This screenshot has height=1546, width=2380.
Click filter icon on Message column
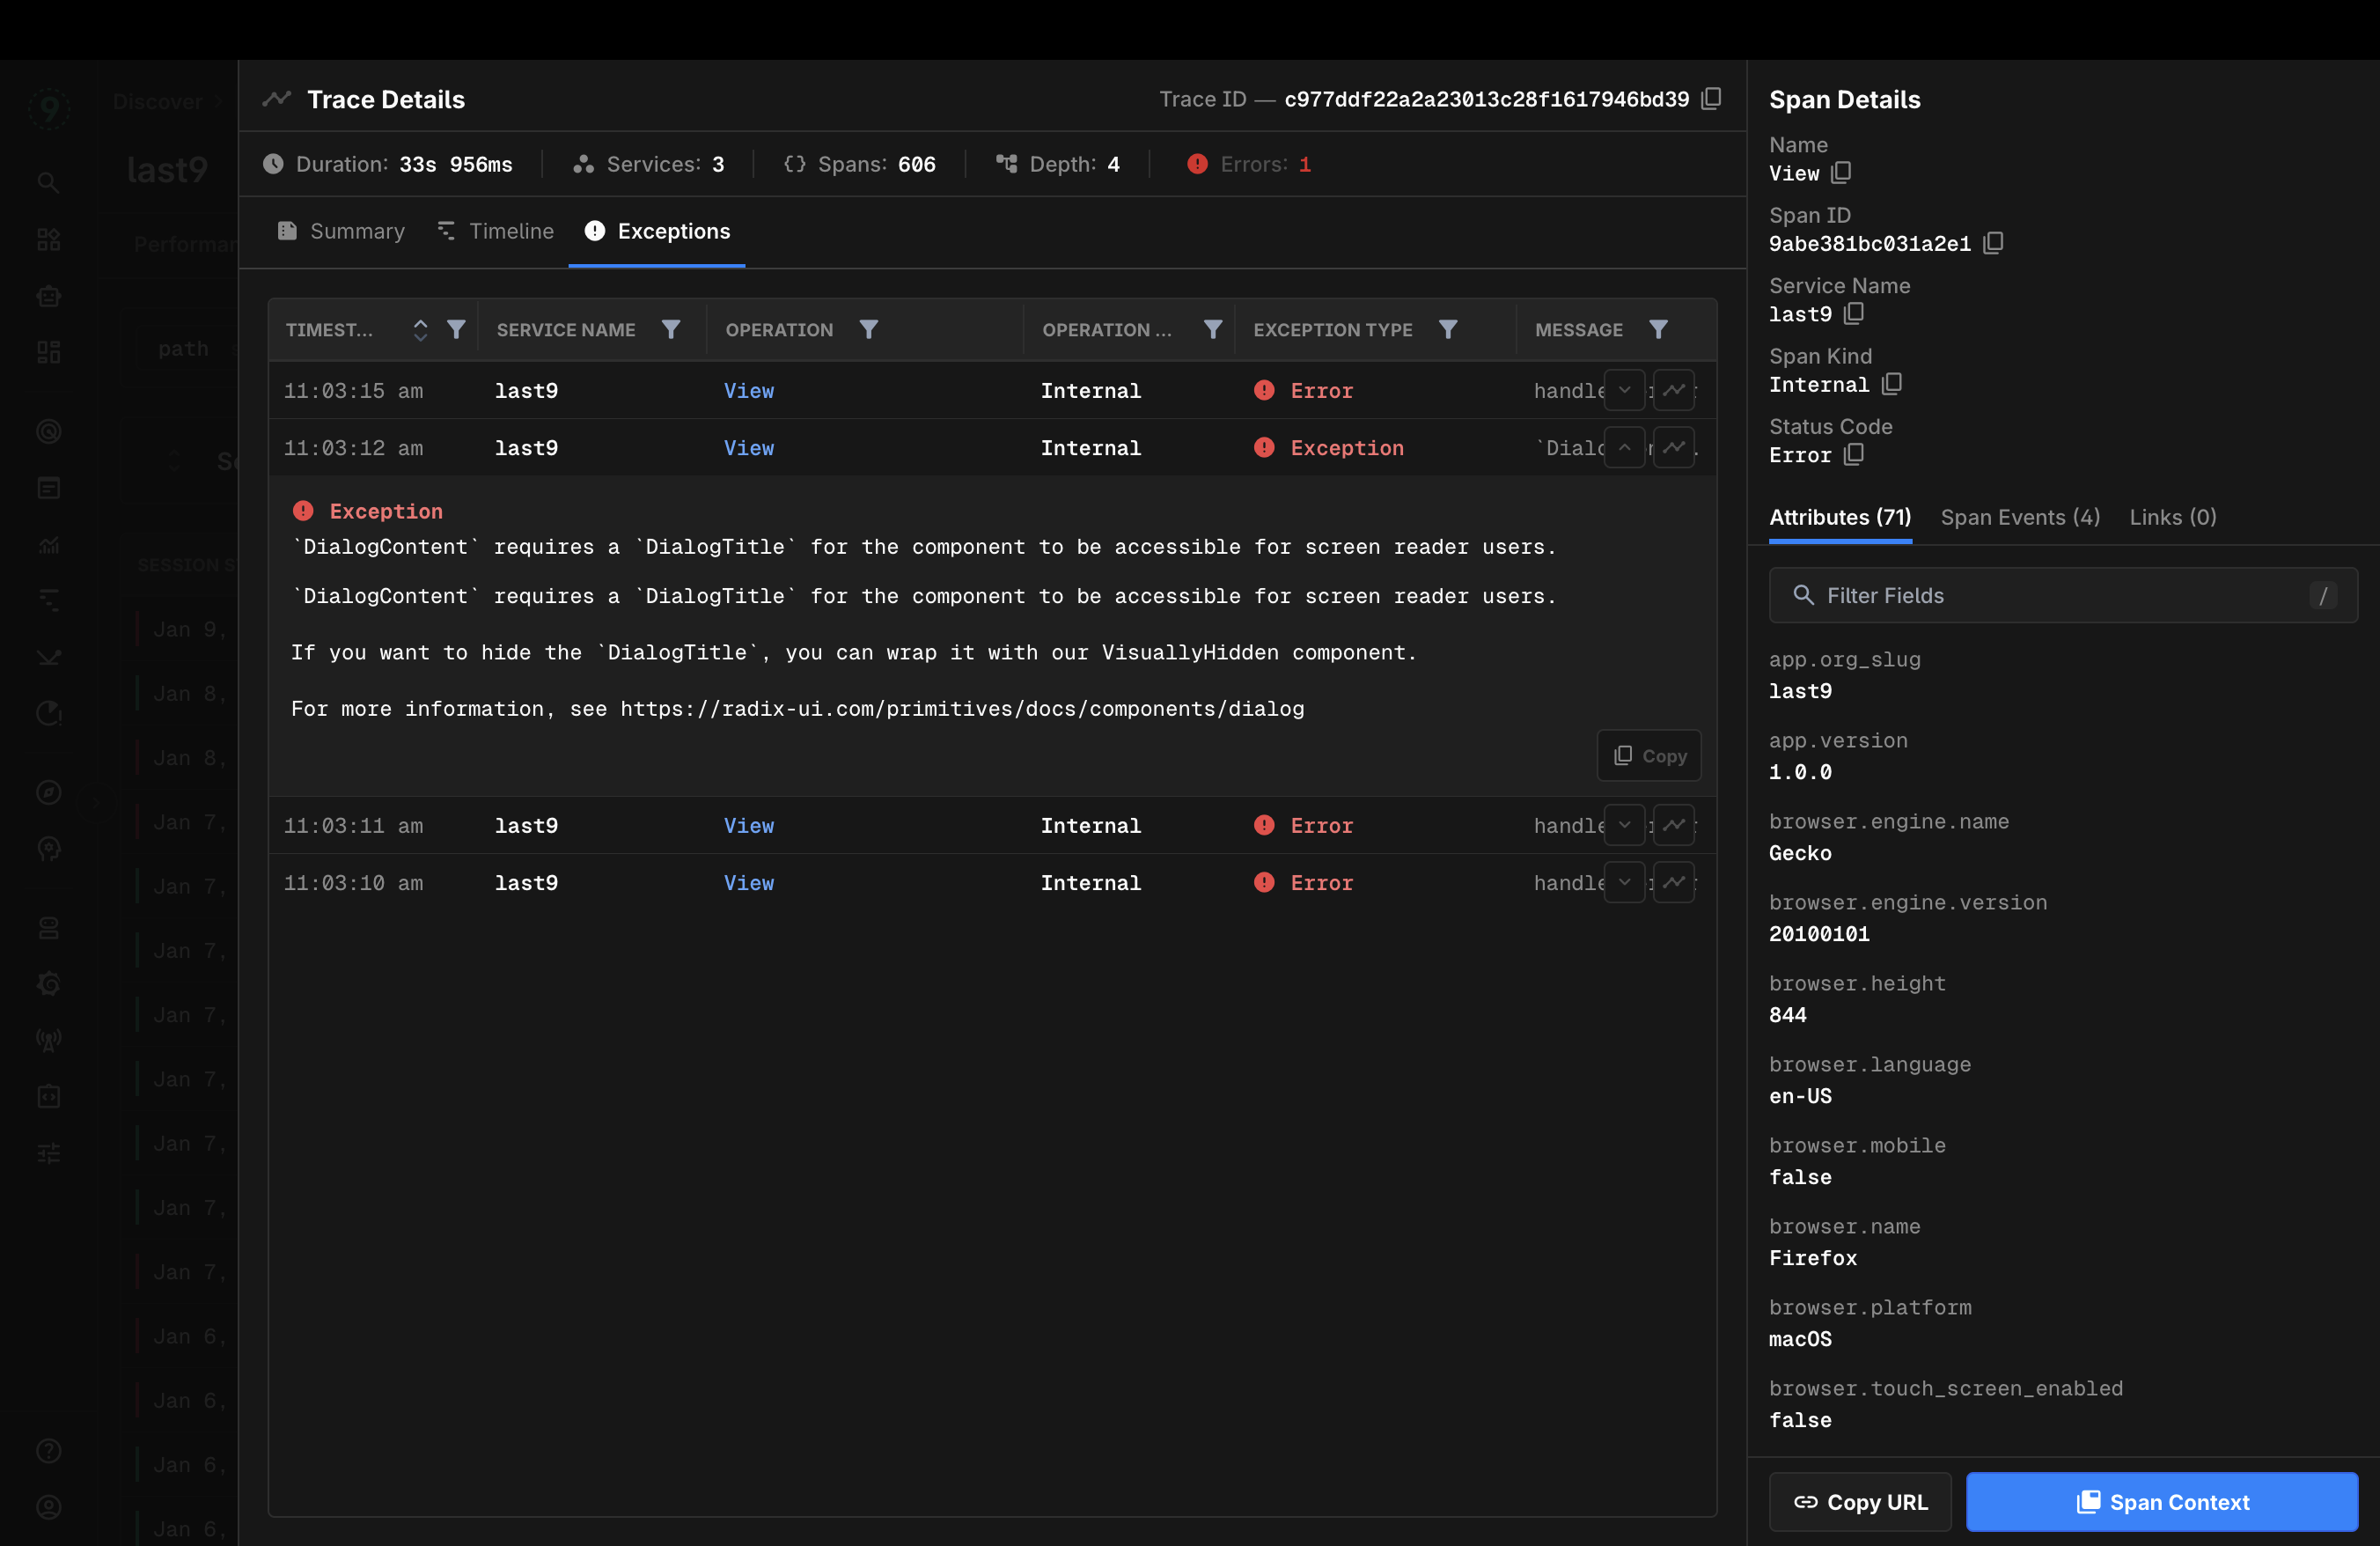(1658, 329)
